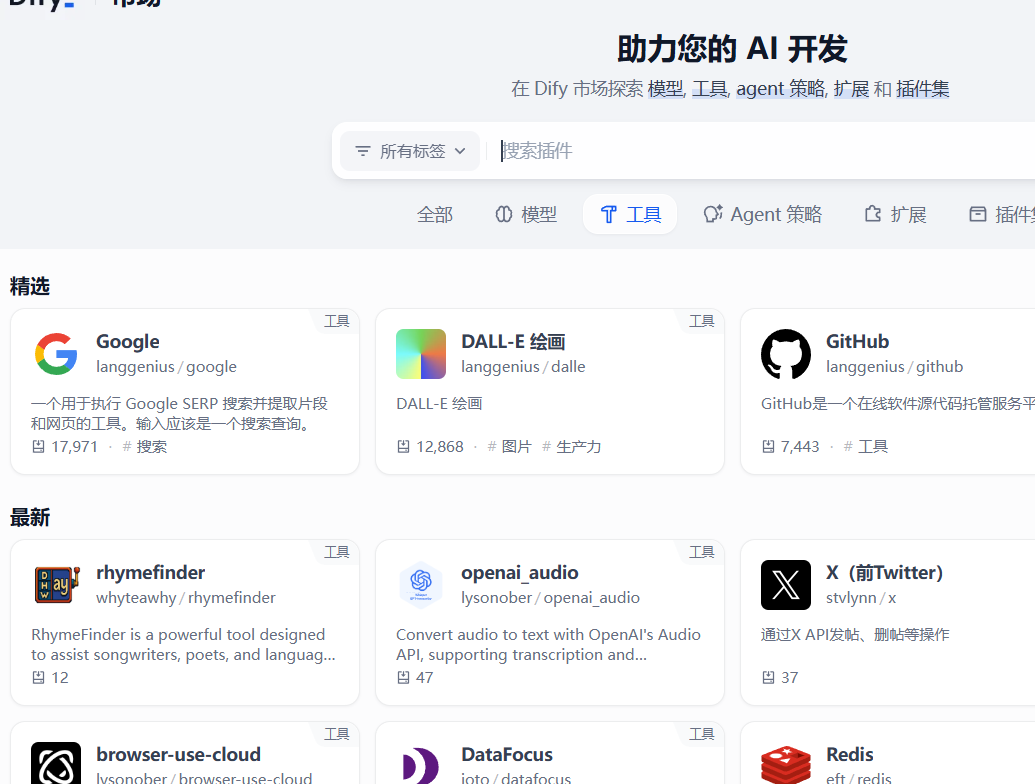Screen dimensions: 1035x784
Task: Click the 模型 link in the subtitle
Action: coord(665,88)
